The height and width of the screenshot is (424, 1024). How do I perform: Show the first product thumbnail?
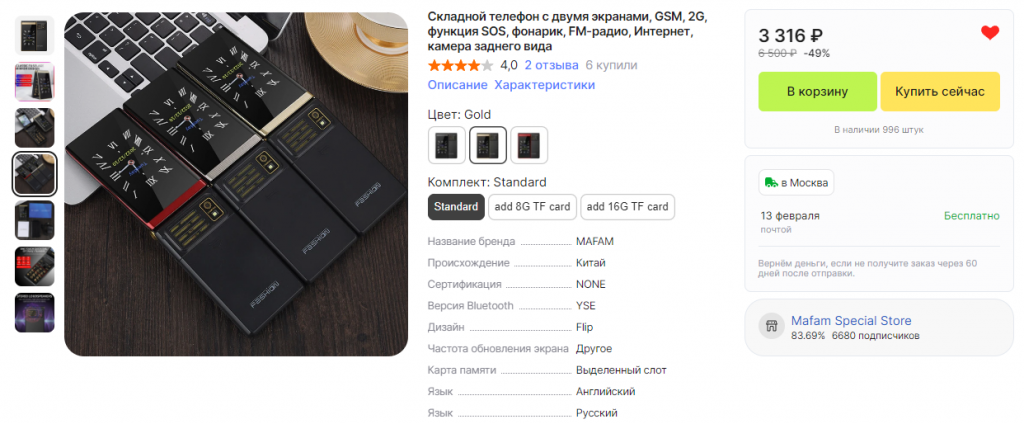tap(35, 35)
